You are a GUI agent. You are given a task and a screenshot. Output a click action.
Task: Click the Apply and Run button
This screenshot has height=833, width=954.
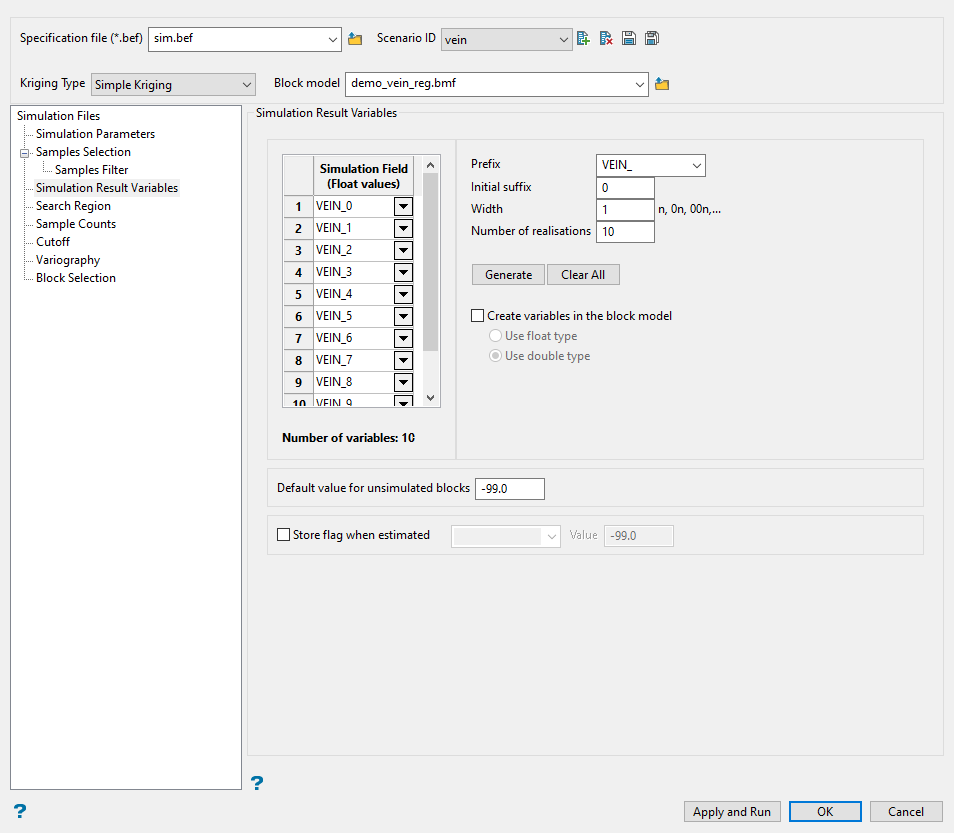(x=732, y=812)
